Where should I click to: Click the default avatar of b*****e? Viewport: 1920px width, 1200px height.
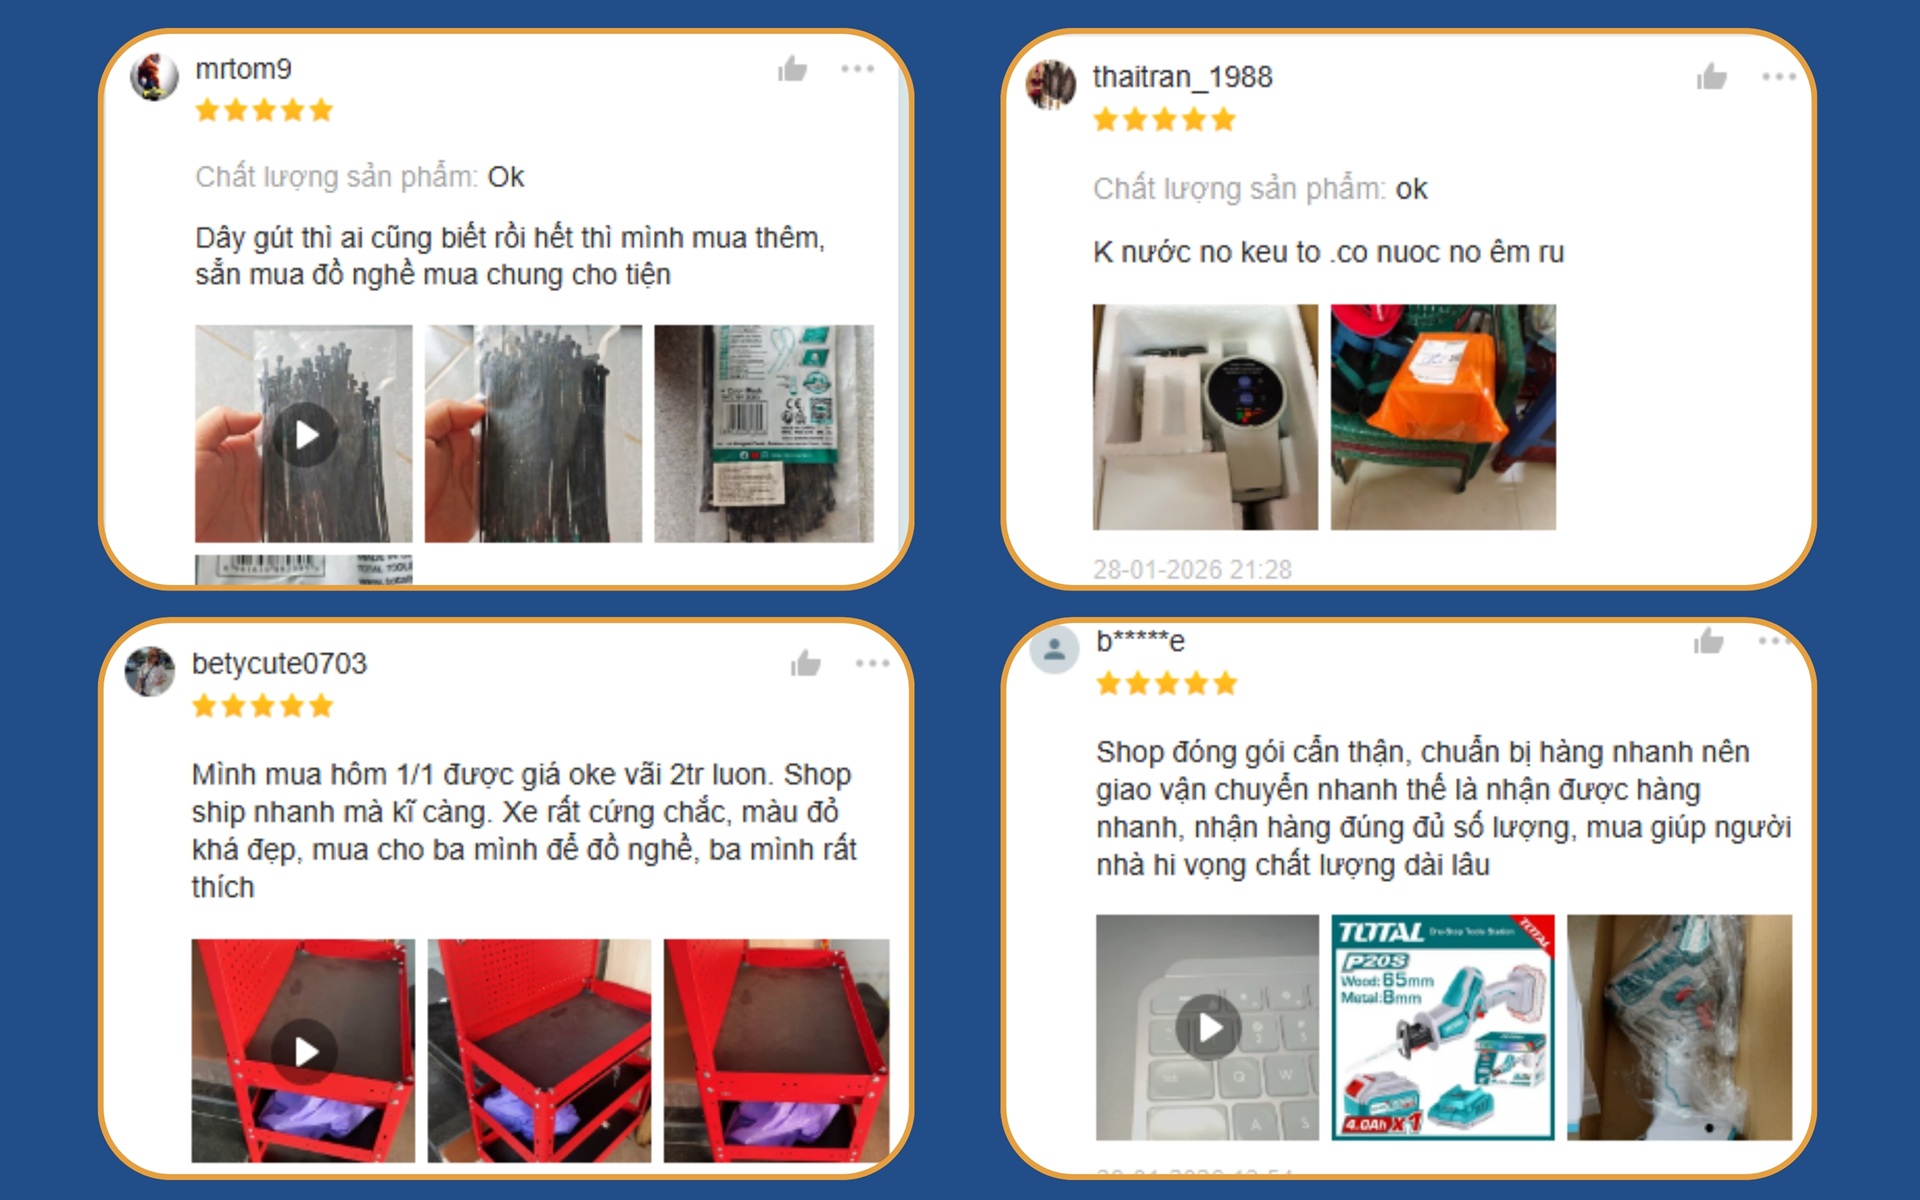pyautogui.click(x=1054, y=650)
